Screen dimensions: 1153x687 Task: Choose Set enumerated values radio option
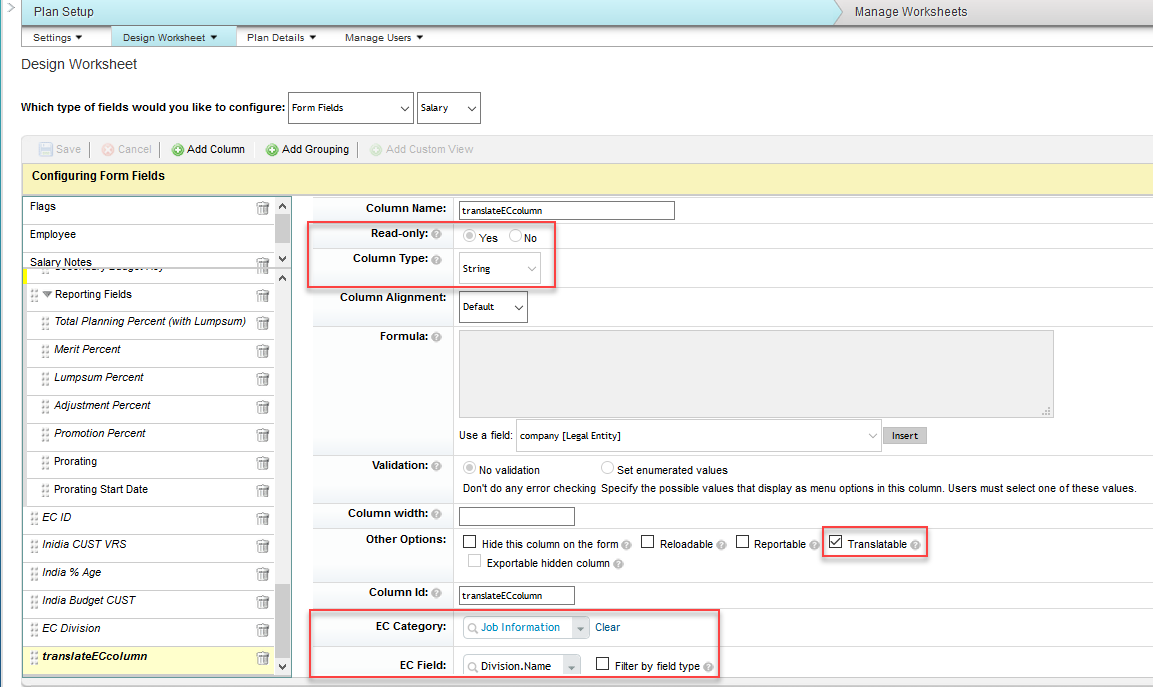[607, 468]
